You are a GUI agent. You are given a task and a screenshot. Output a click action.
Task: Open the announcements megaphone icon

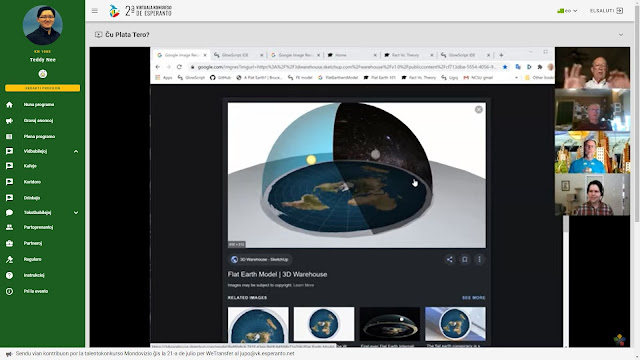pyautogui.click(x=9, y=121)
